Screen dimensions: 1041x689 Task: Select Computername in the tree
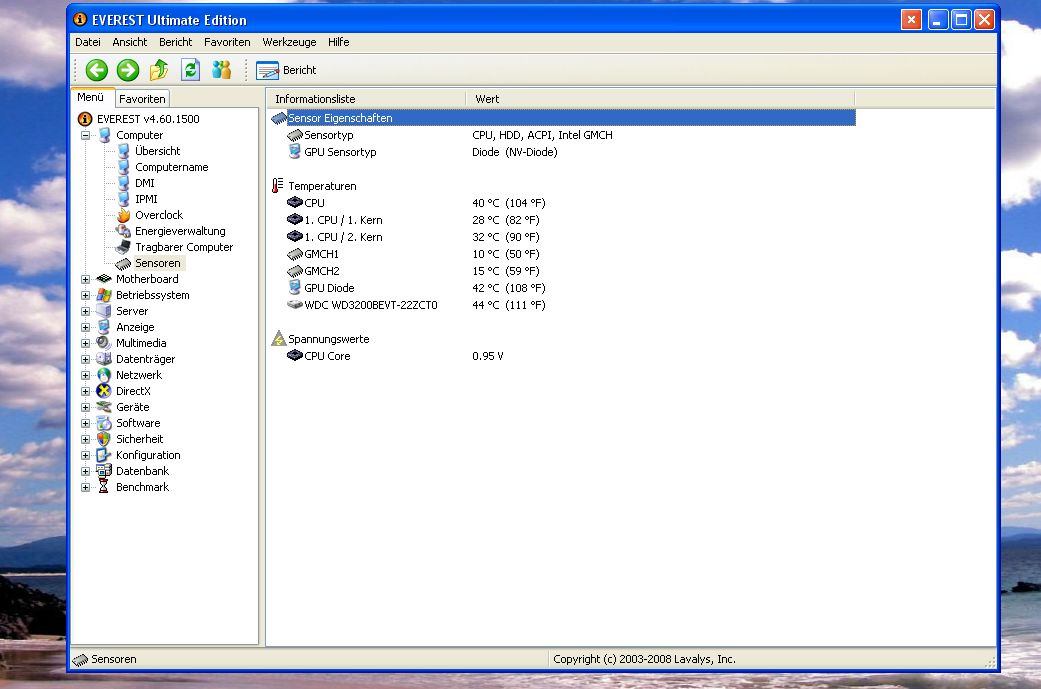171,167
